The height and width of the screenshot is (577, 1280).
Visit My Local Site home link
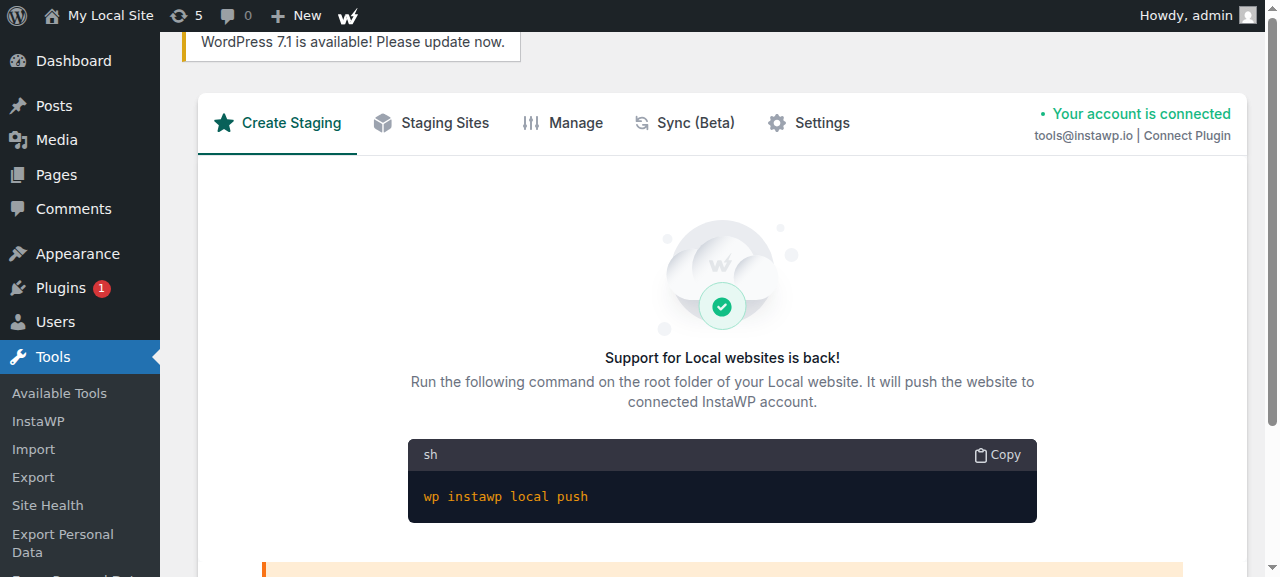(x=99, y=16)
